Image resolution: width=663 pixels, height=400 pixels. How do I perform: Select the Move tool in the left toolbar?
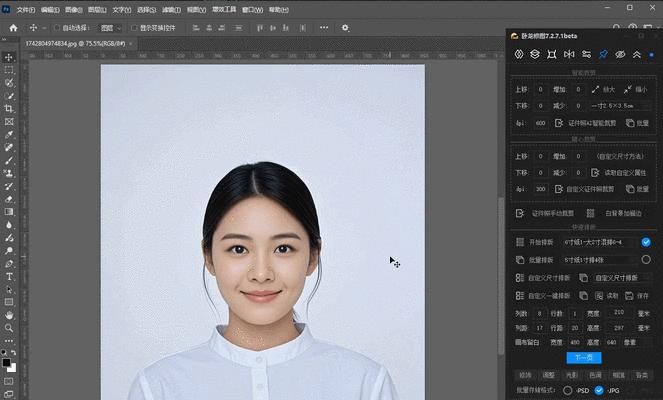[9, 57]
